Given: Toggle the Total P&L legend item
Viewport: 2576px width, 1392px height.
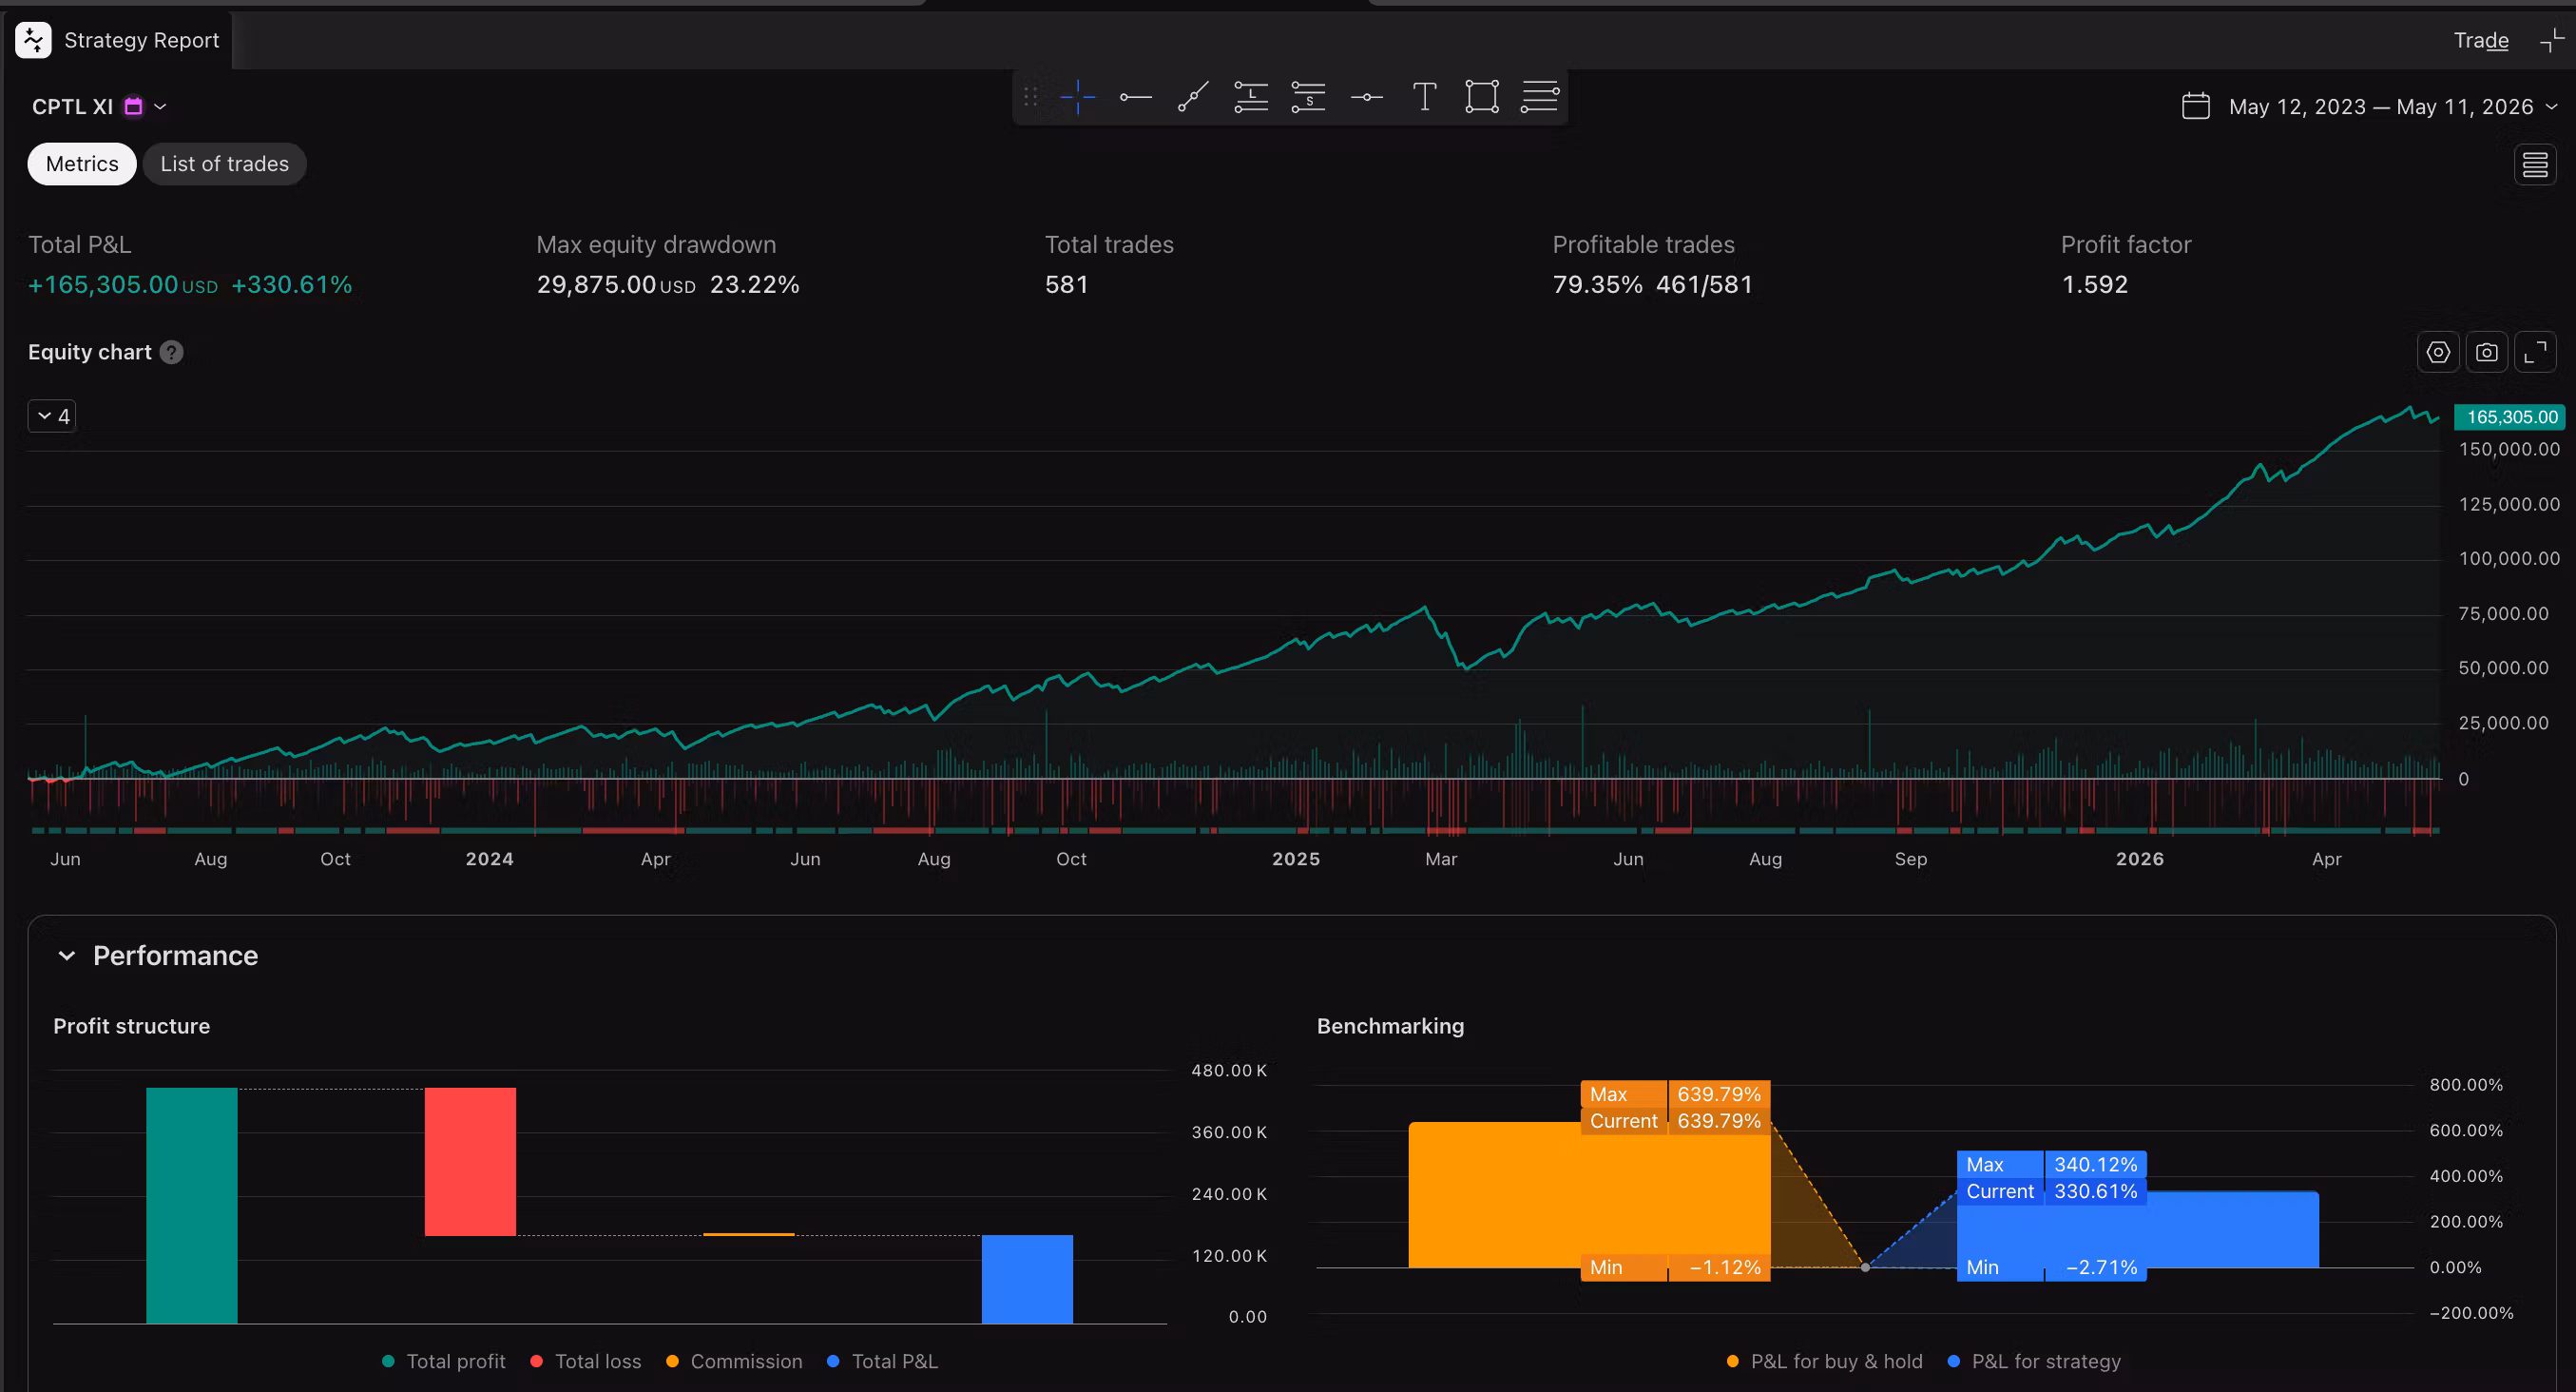Looking at the screenshot, I should coord(882,1361).
